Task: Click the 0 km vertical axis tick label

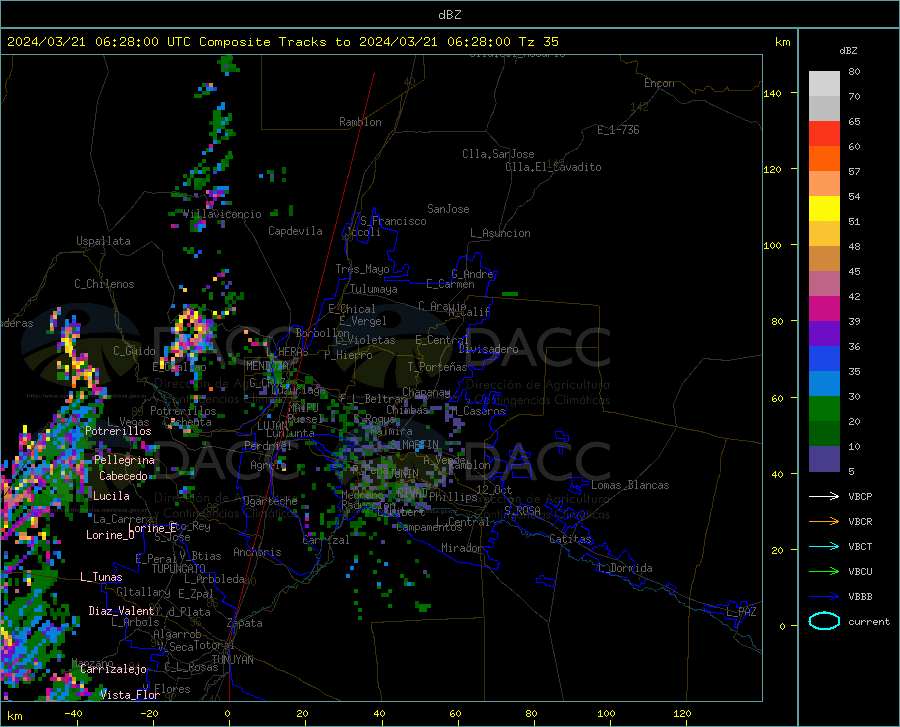Action: (x=782, y=626)
